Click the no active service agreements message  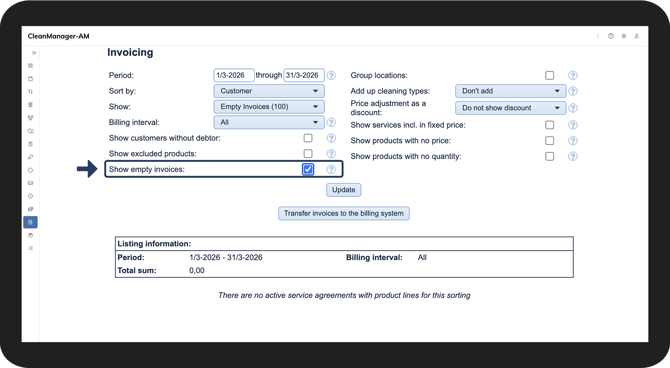pyautogui.click(x=344, y=295)
